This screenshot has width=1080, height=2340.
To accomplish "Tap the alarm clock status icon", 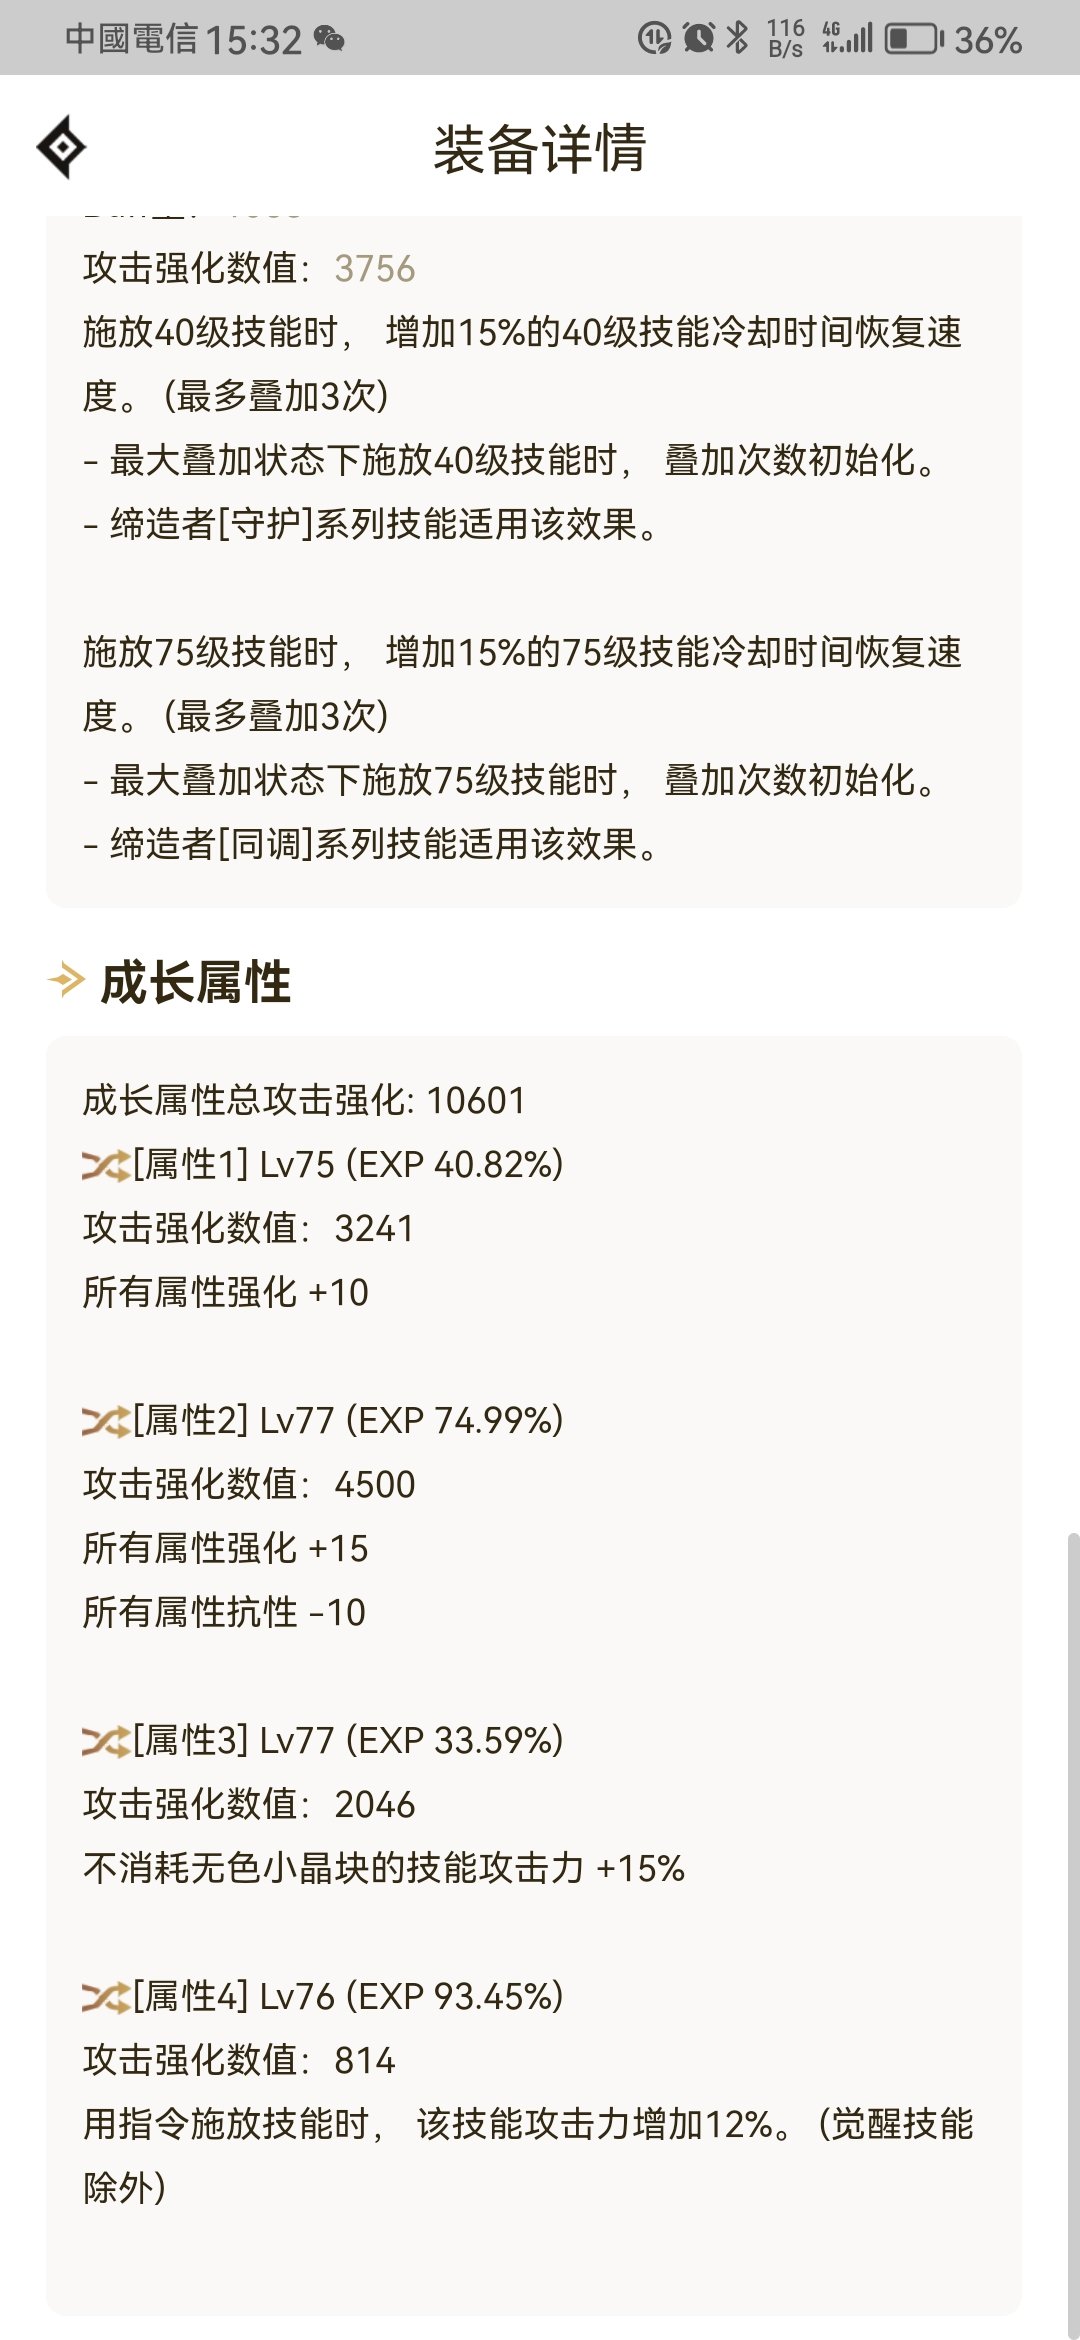I will [699, 38].
